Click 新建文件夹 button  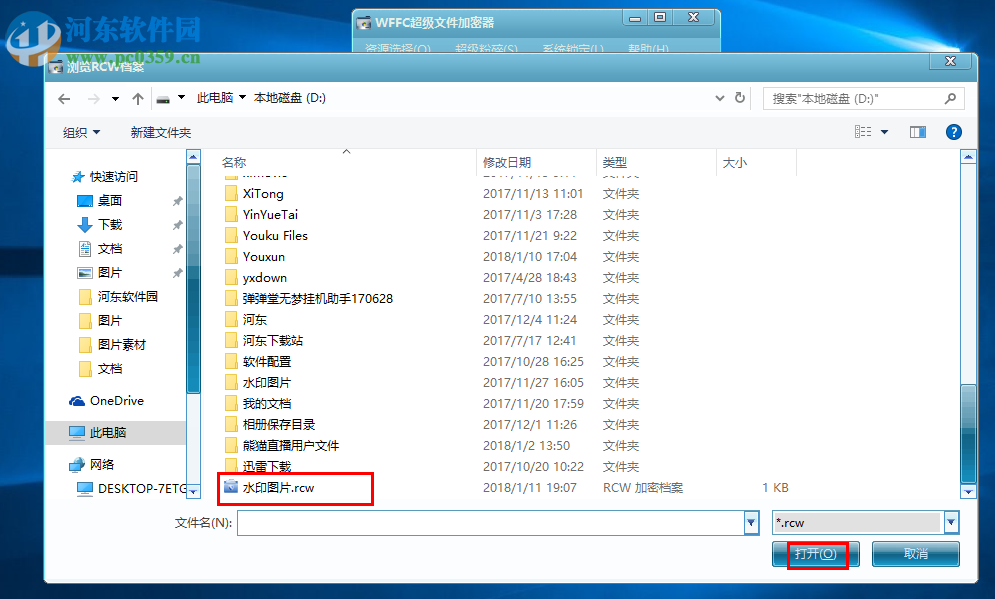click(161, 132)
